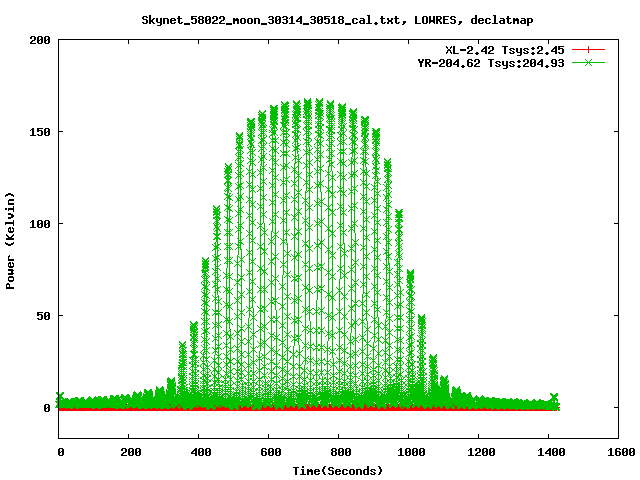Click the x-axis tick label 1200
Viewport: 640px width, 480px height.
(481, 452)
